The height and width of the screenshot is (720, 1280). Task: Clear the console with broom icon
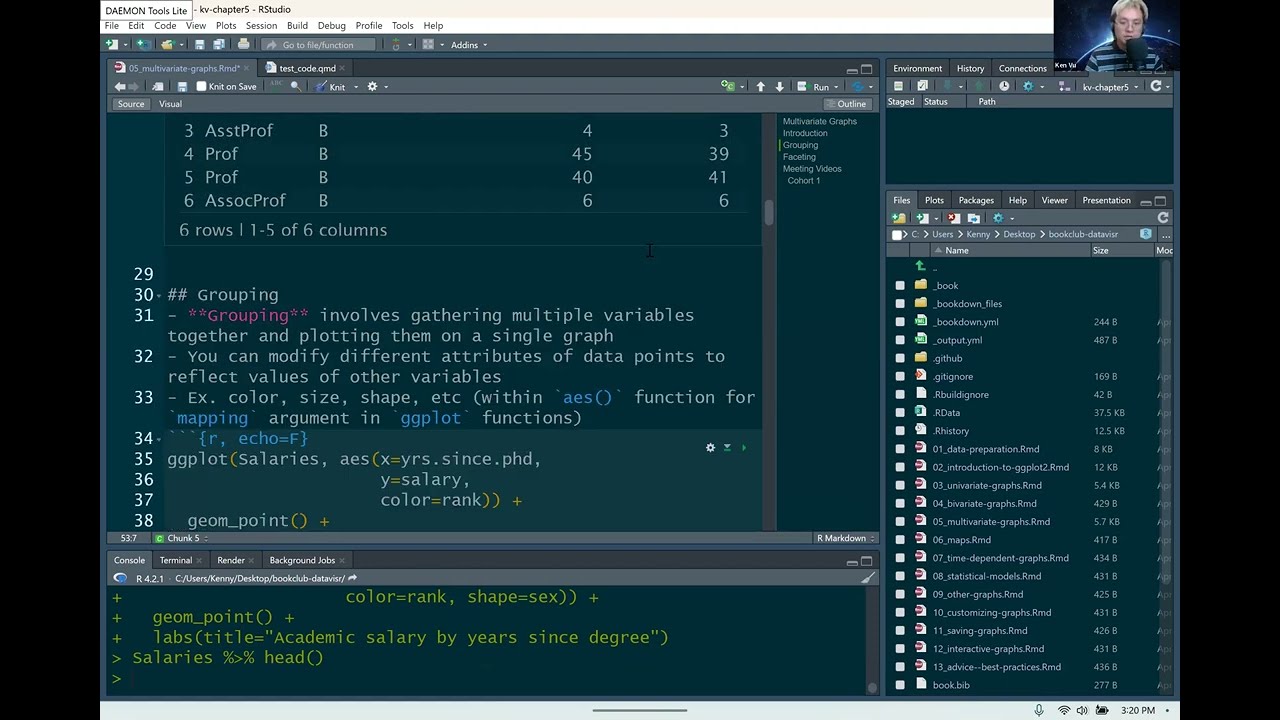pyautogui.click(x=867, y=578)
